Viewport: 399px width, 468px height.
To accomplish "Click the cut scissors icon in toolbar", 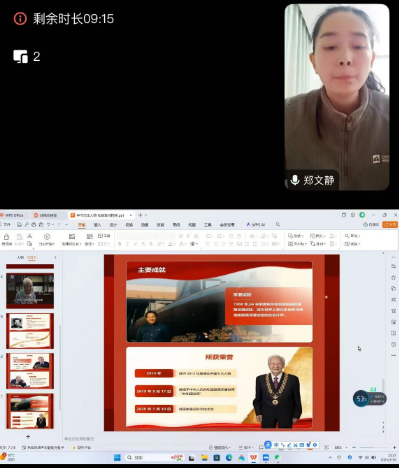I will pyautogui.click(x=29, y=236).
